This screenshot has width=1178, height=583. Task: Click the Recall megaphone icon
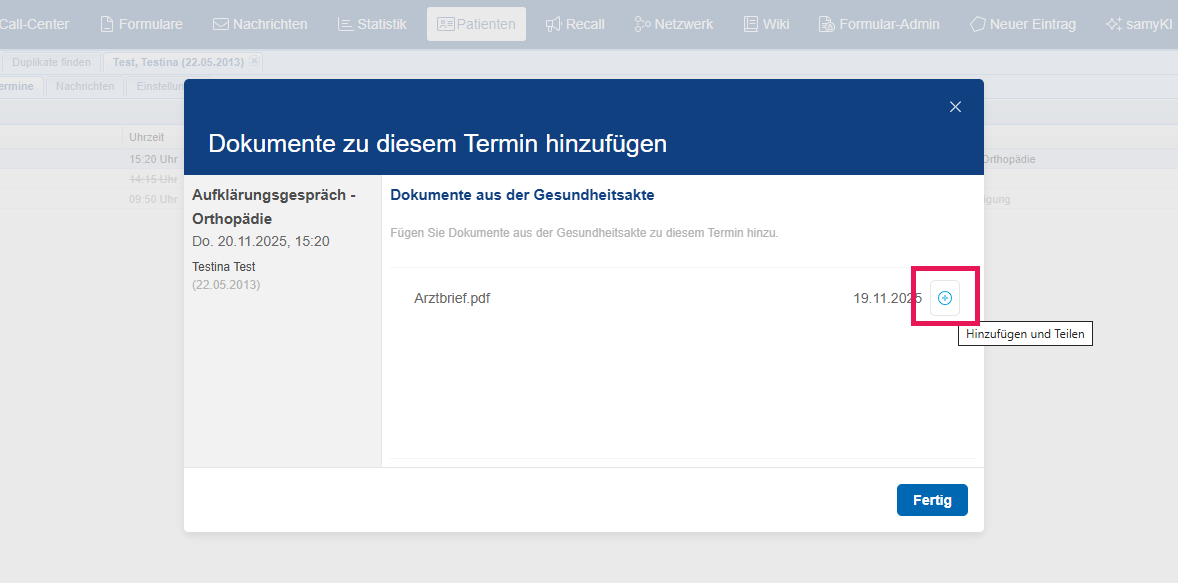click(x=553, y=24)
